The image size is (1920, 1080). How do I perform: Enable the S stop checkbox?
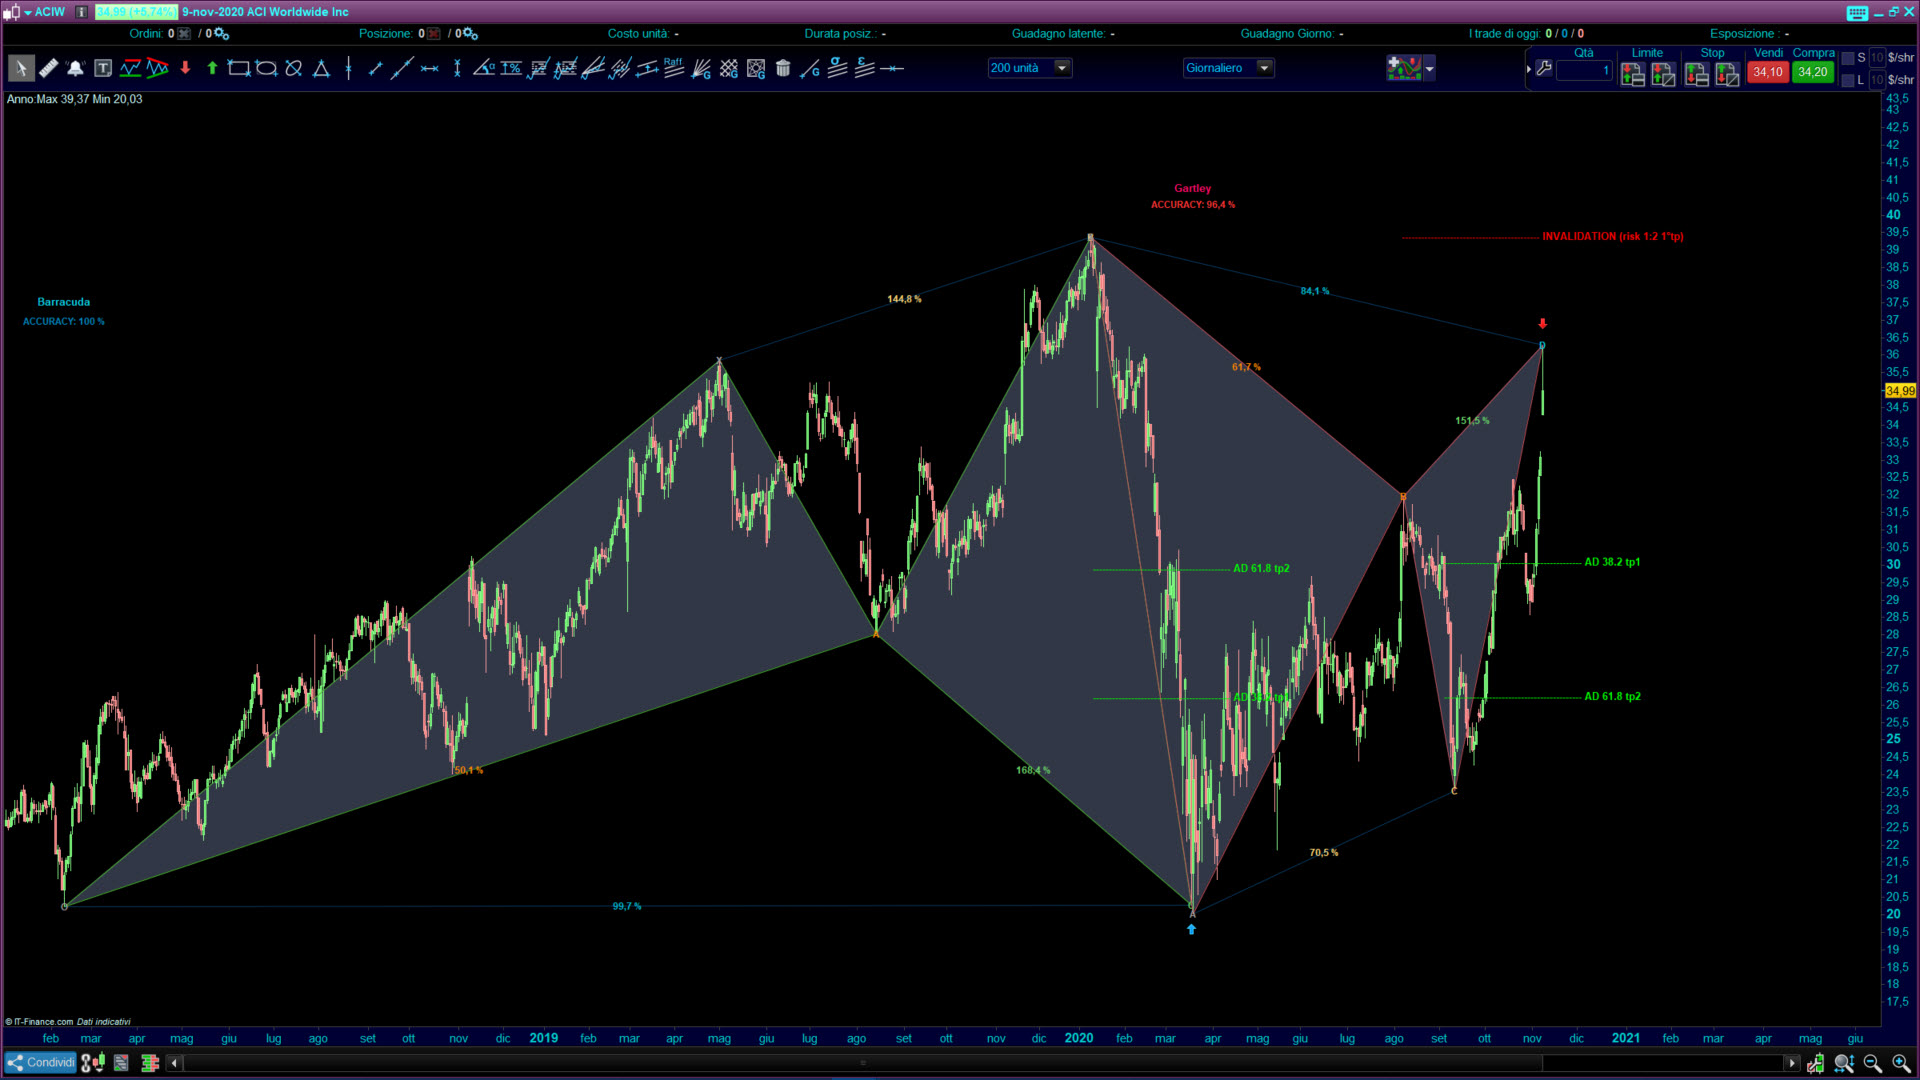pyautogui.click(x=1848, y=58)
